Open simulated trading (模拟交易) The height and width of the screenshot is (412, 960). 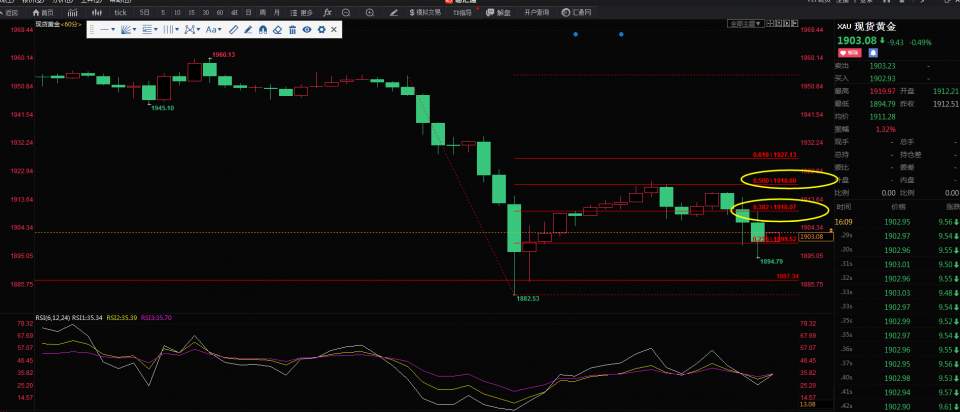tap(426, 12)
